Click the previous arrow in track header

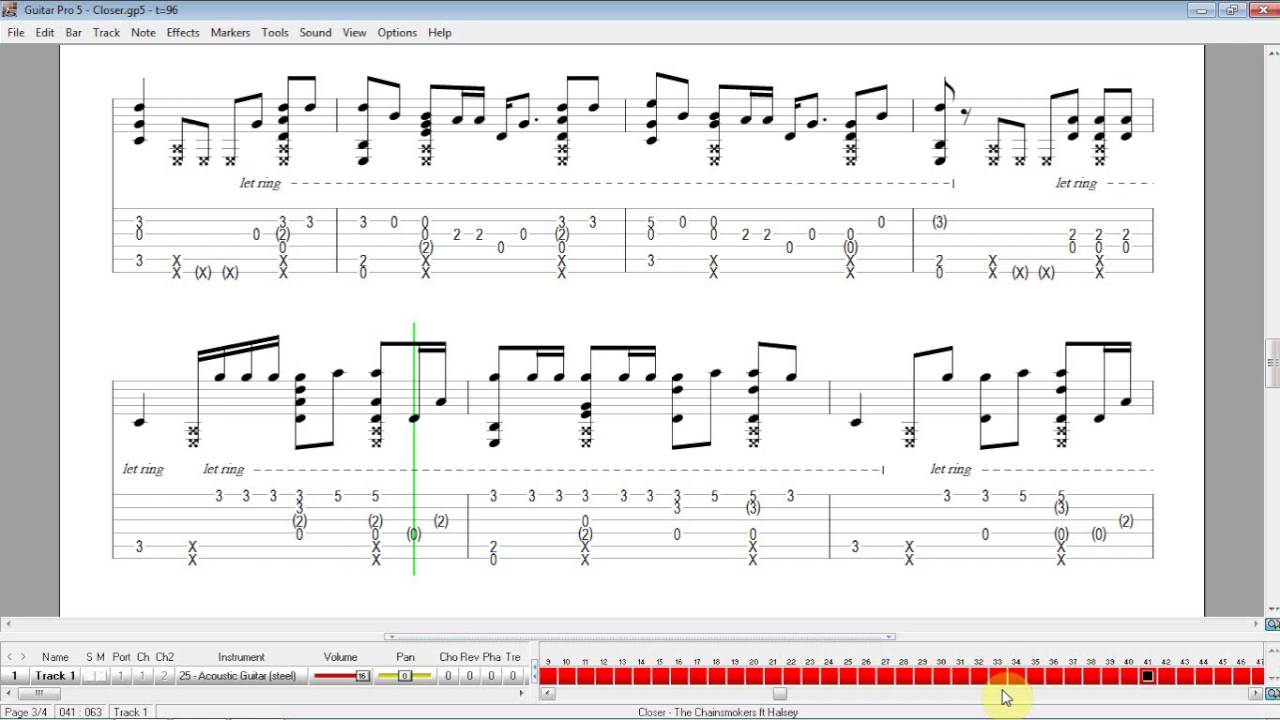pyautogui.click(x=10, y=657)
